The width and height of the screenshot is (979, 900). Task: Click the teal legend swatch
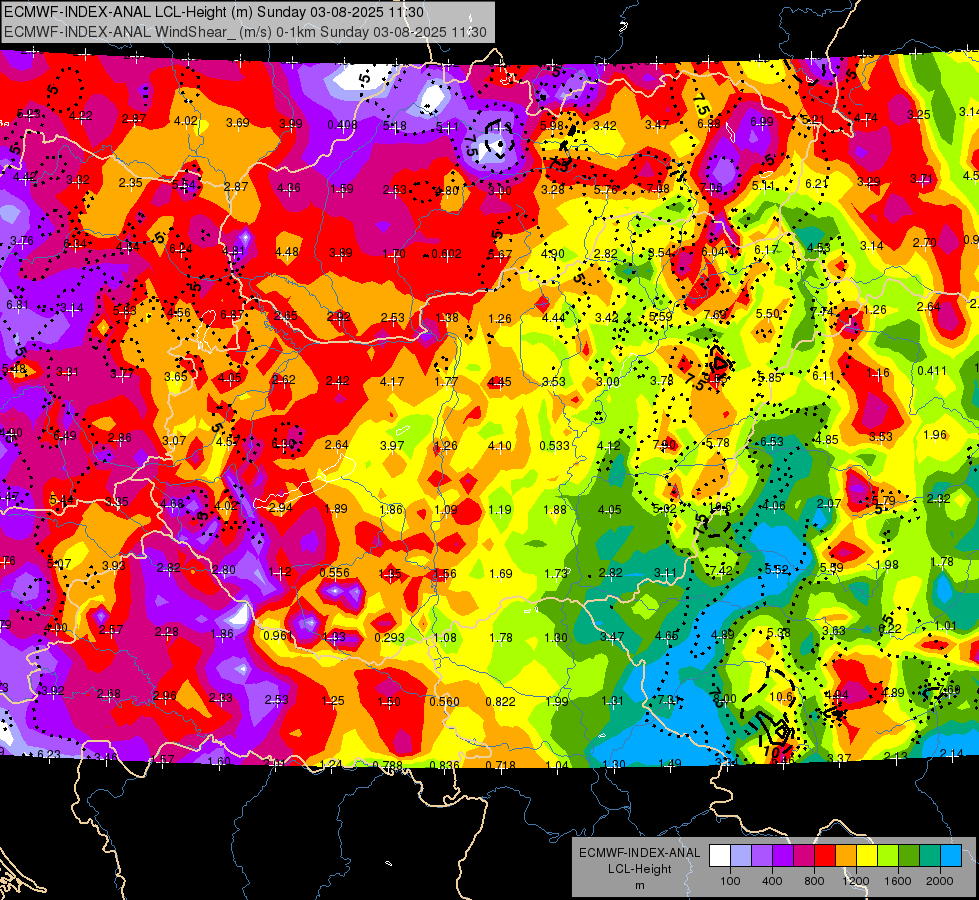pyautogui.click(x=930, y=856)
